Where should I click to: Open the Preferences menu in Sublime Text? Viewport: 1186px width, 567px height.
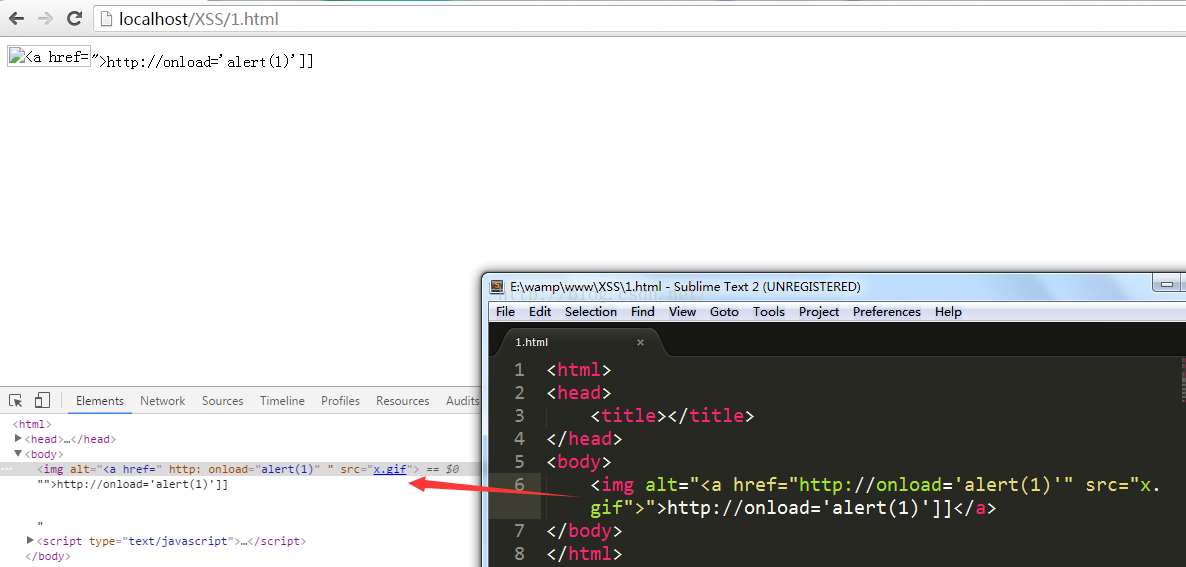coord(886,311)
